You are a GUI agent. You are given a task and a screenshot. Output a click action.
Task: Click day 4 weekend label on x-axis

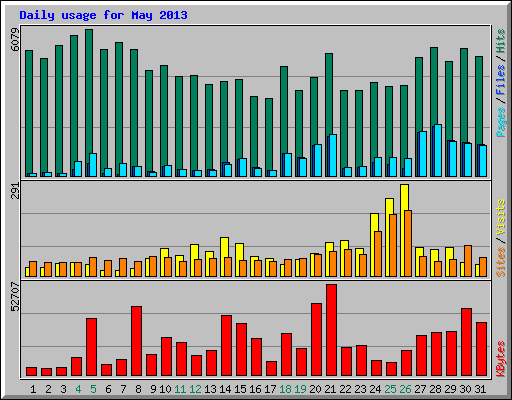[78, 389]
